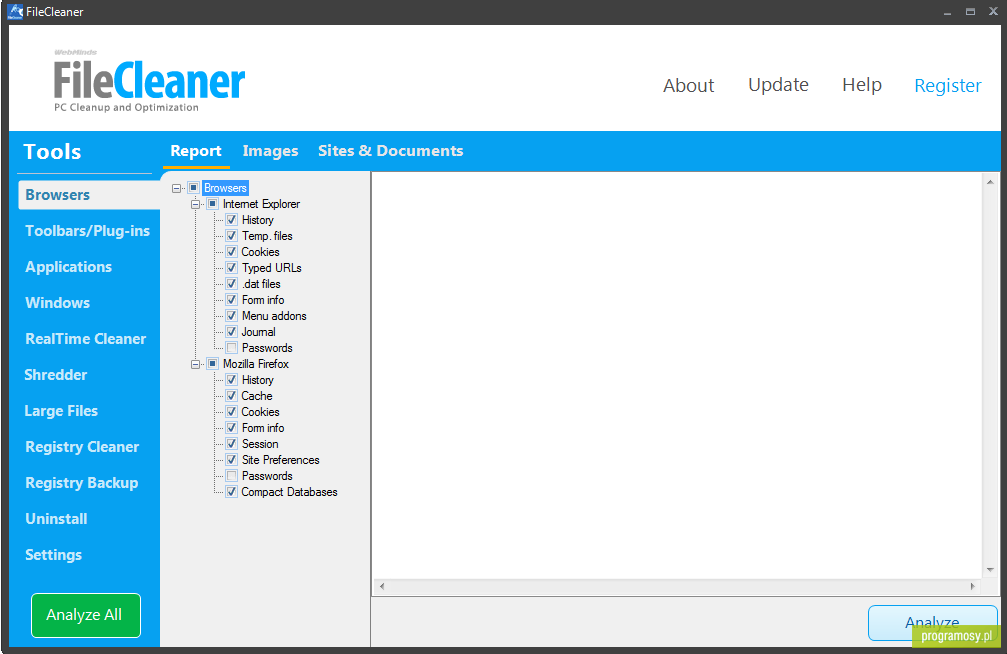Click the report pane scroll-down arrow
Viewport: 1007px width, 654px height.
click(x=990, y=570)
